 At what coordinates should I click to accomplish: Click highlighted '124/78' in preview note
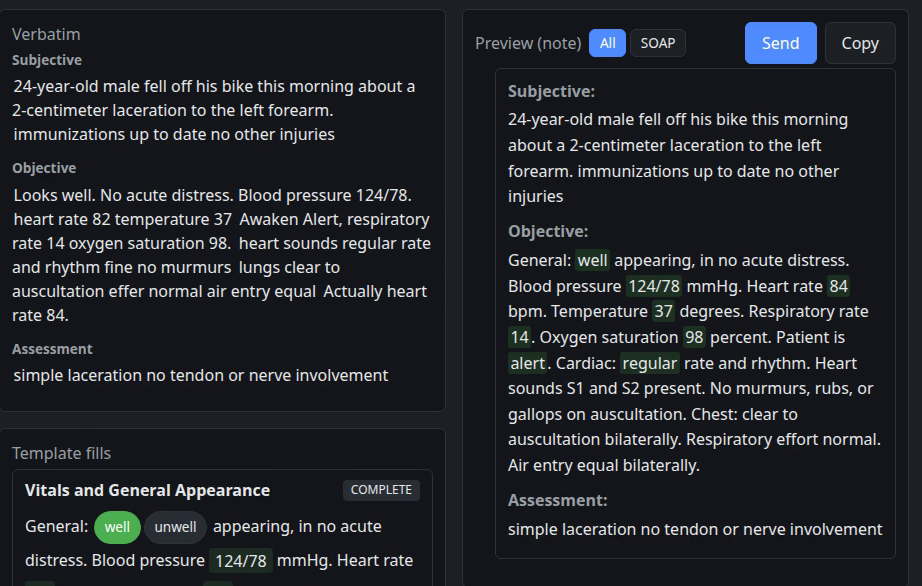[653, 286]
